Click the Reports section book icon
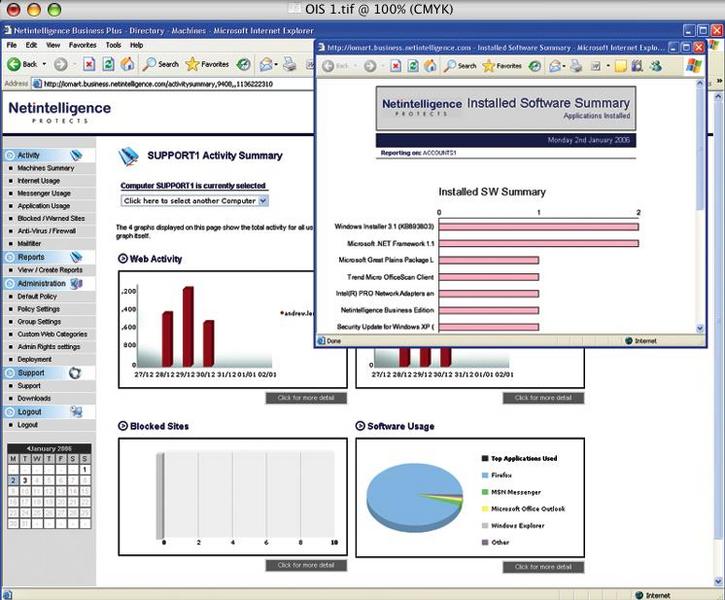 tap(76, 257)
